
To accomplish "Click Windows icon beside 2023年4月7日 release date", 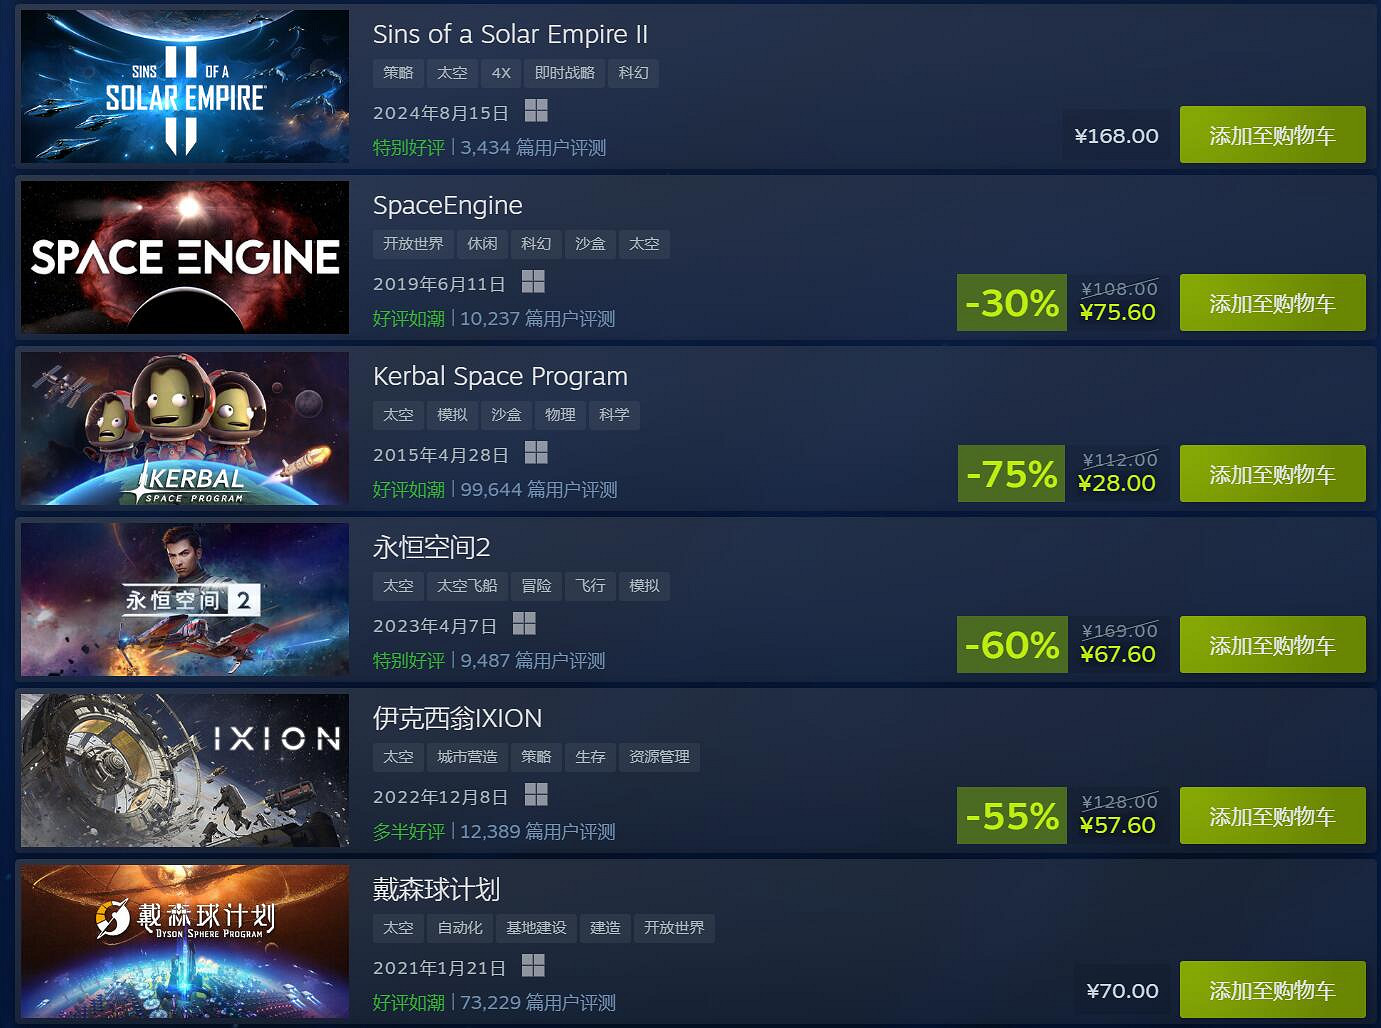I will coord(524,624).
